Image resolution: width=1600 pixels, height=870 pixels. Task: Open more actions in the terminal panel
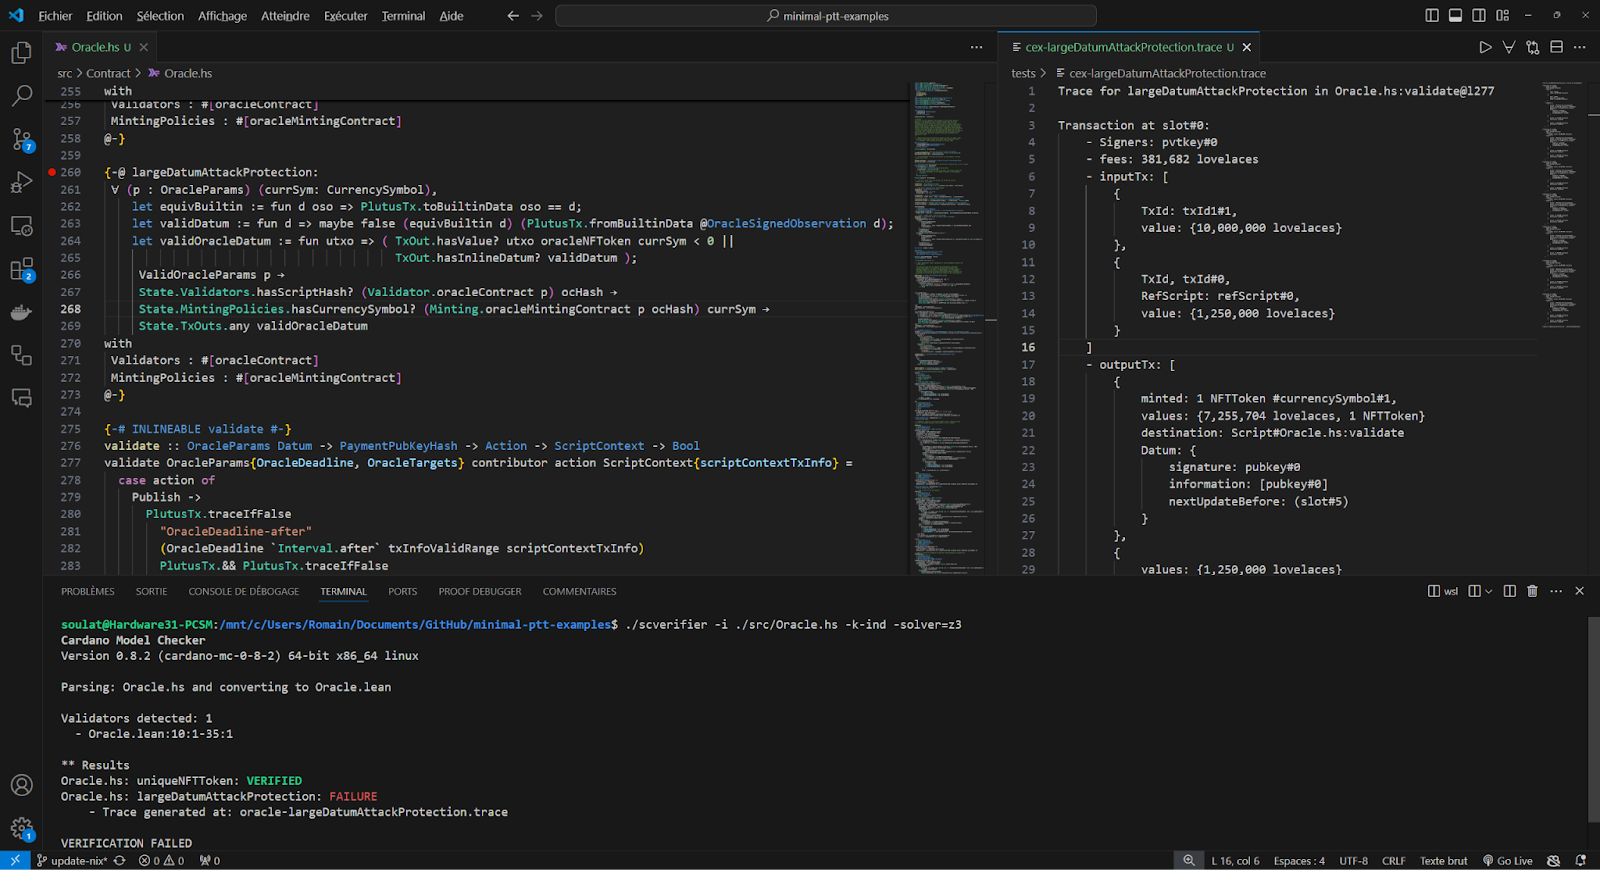[x=1556, y=591]
